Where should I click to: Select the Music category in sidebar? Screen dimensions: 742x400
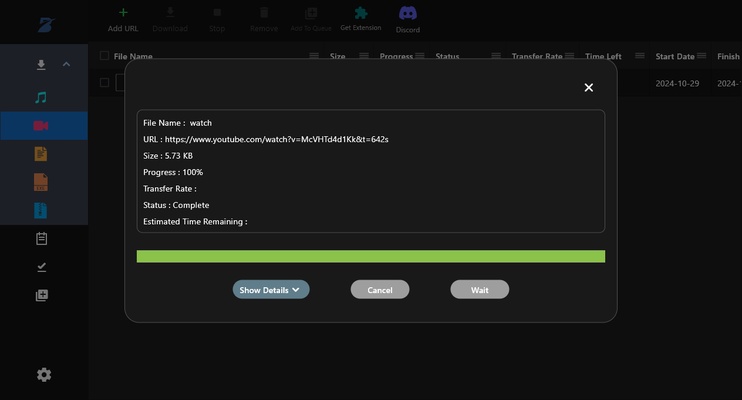(41, 98)
